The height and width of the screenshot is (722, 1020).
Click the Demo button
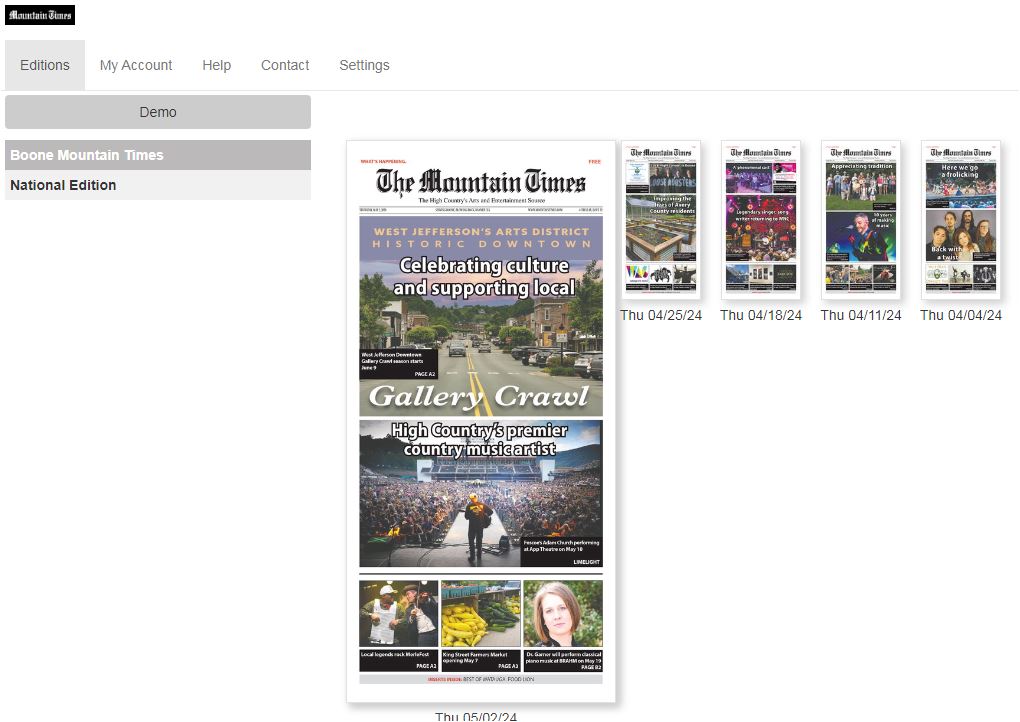point(158,112)
